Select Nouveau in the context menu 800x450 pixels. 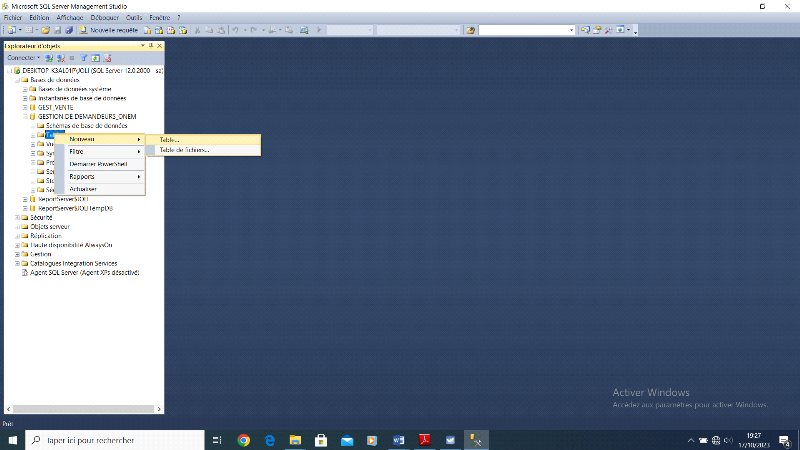[99, 139]
